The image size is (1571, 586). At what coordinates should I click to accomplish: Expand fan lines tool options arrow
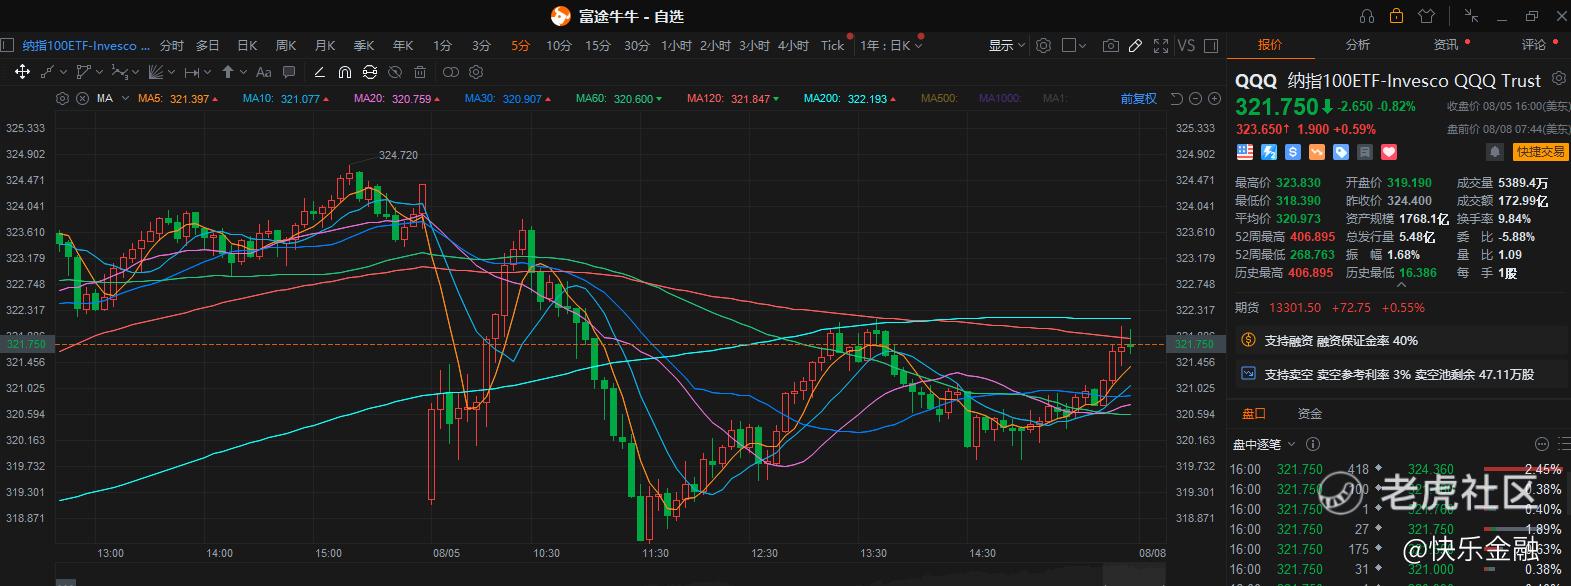[172, 72]
